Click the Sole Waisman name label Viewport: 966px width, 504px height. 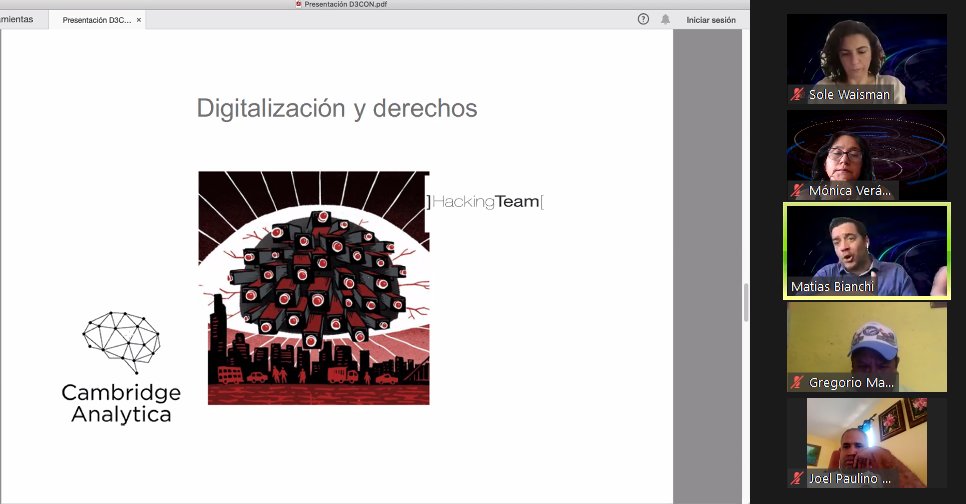click(x=849, y=94)
